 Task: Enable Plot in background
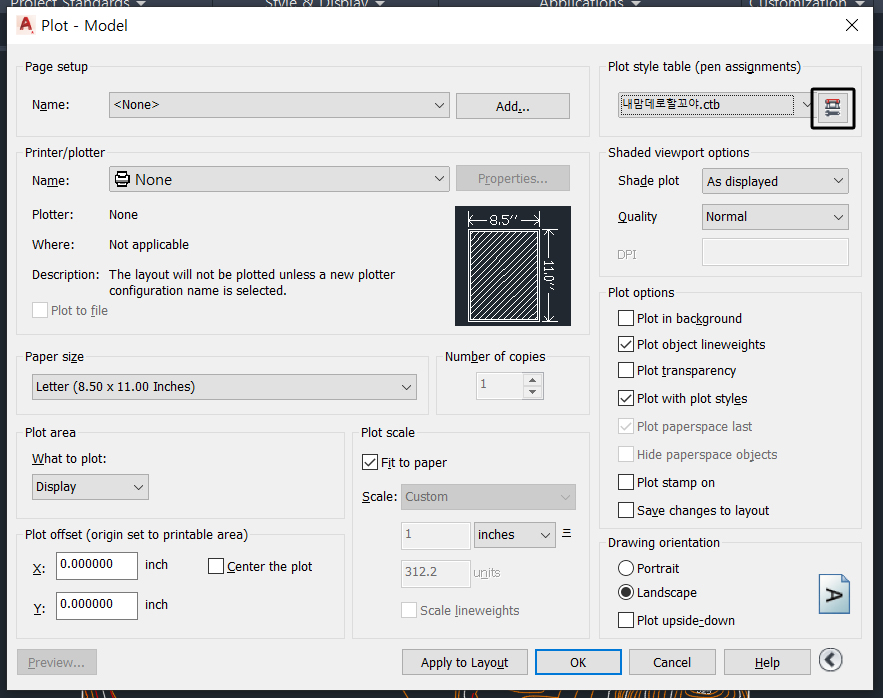point(626,318)
